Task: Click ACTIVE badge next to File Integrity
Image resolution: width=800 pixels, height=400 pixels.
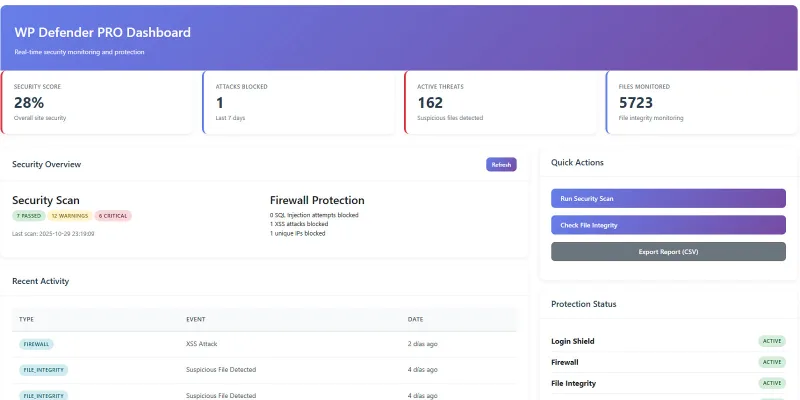Action: click(x=772, y=383)
